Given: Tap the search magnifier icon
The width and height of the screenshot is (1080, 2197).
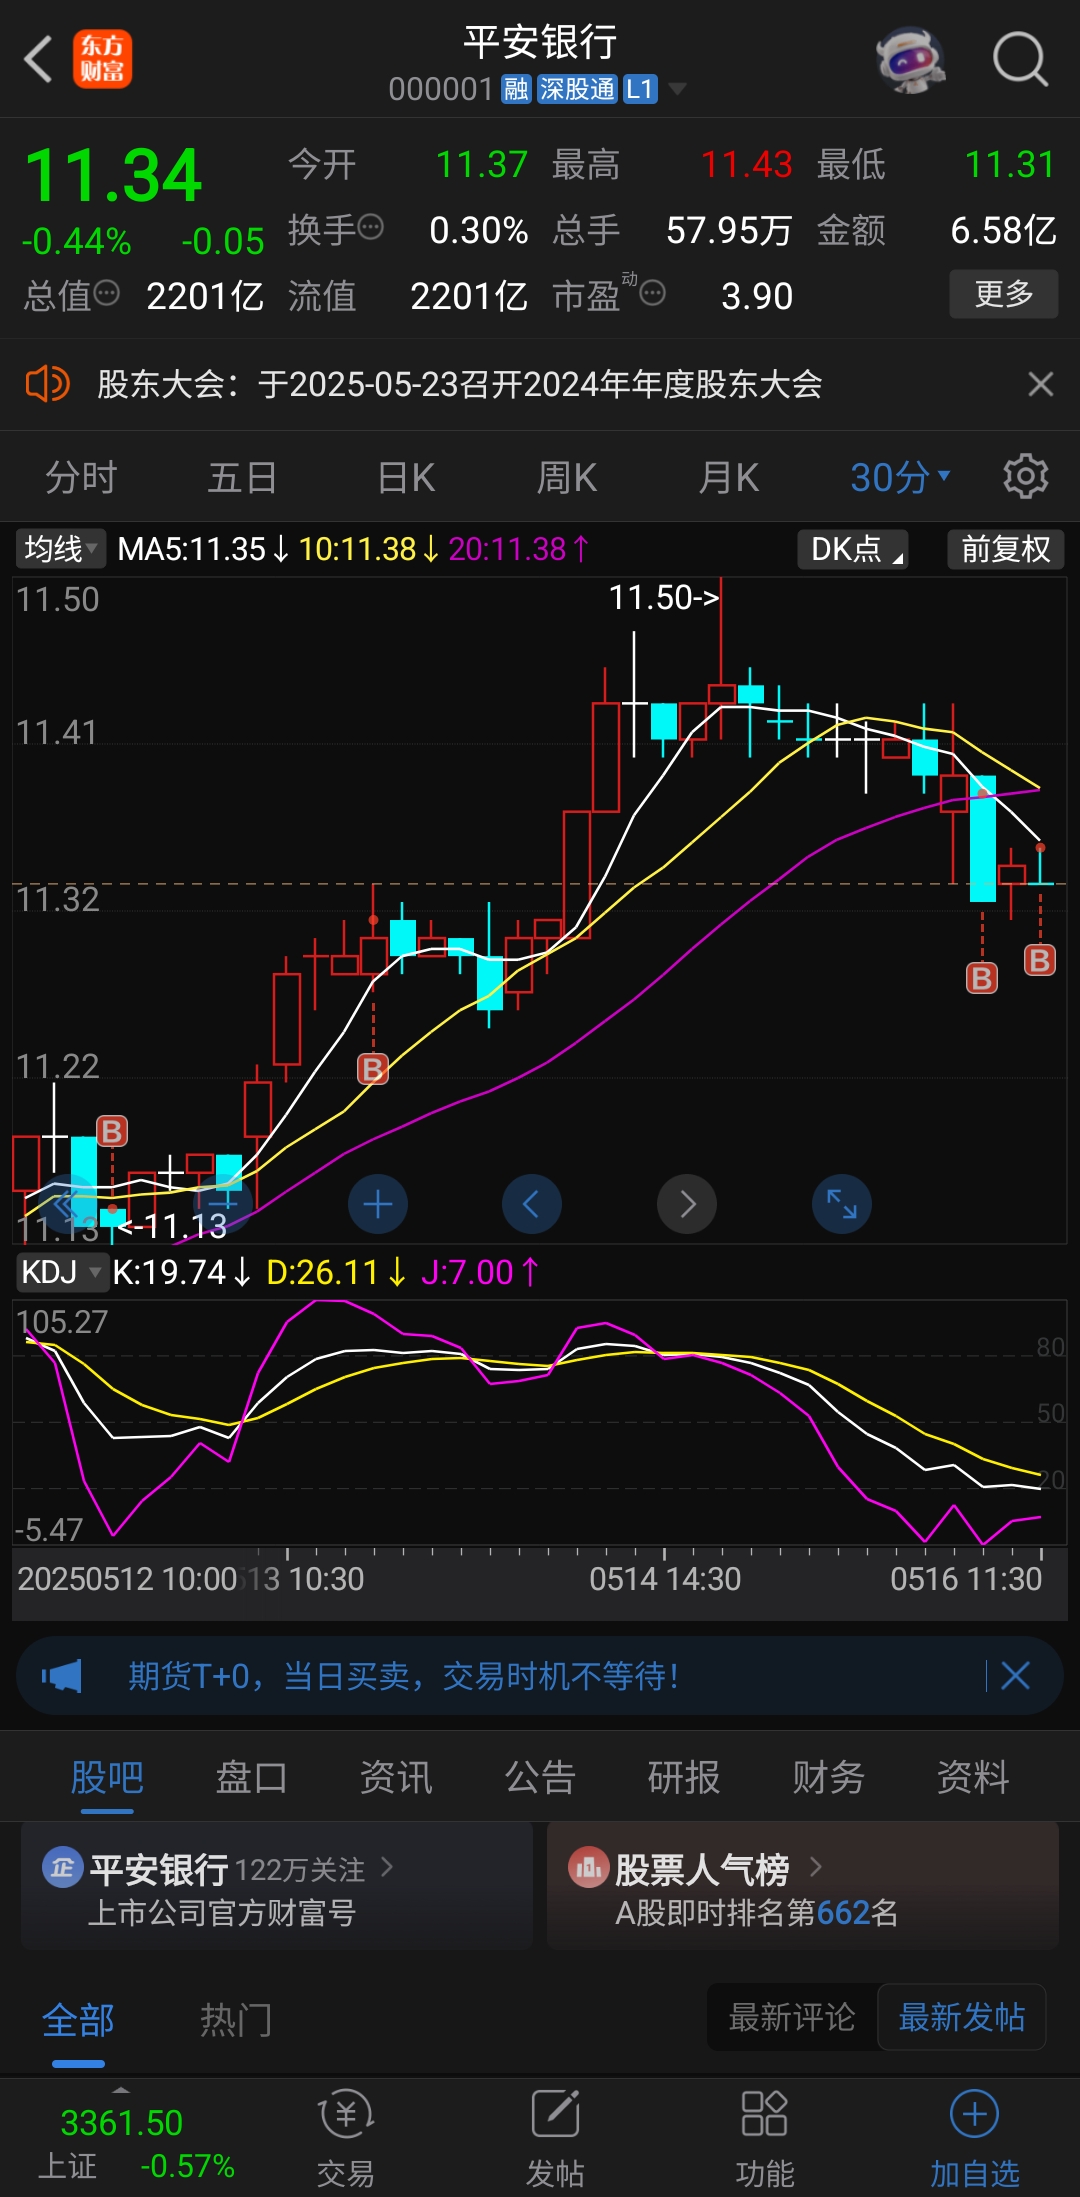Looking at the screenshot, I should click(1020, 59).
